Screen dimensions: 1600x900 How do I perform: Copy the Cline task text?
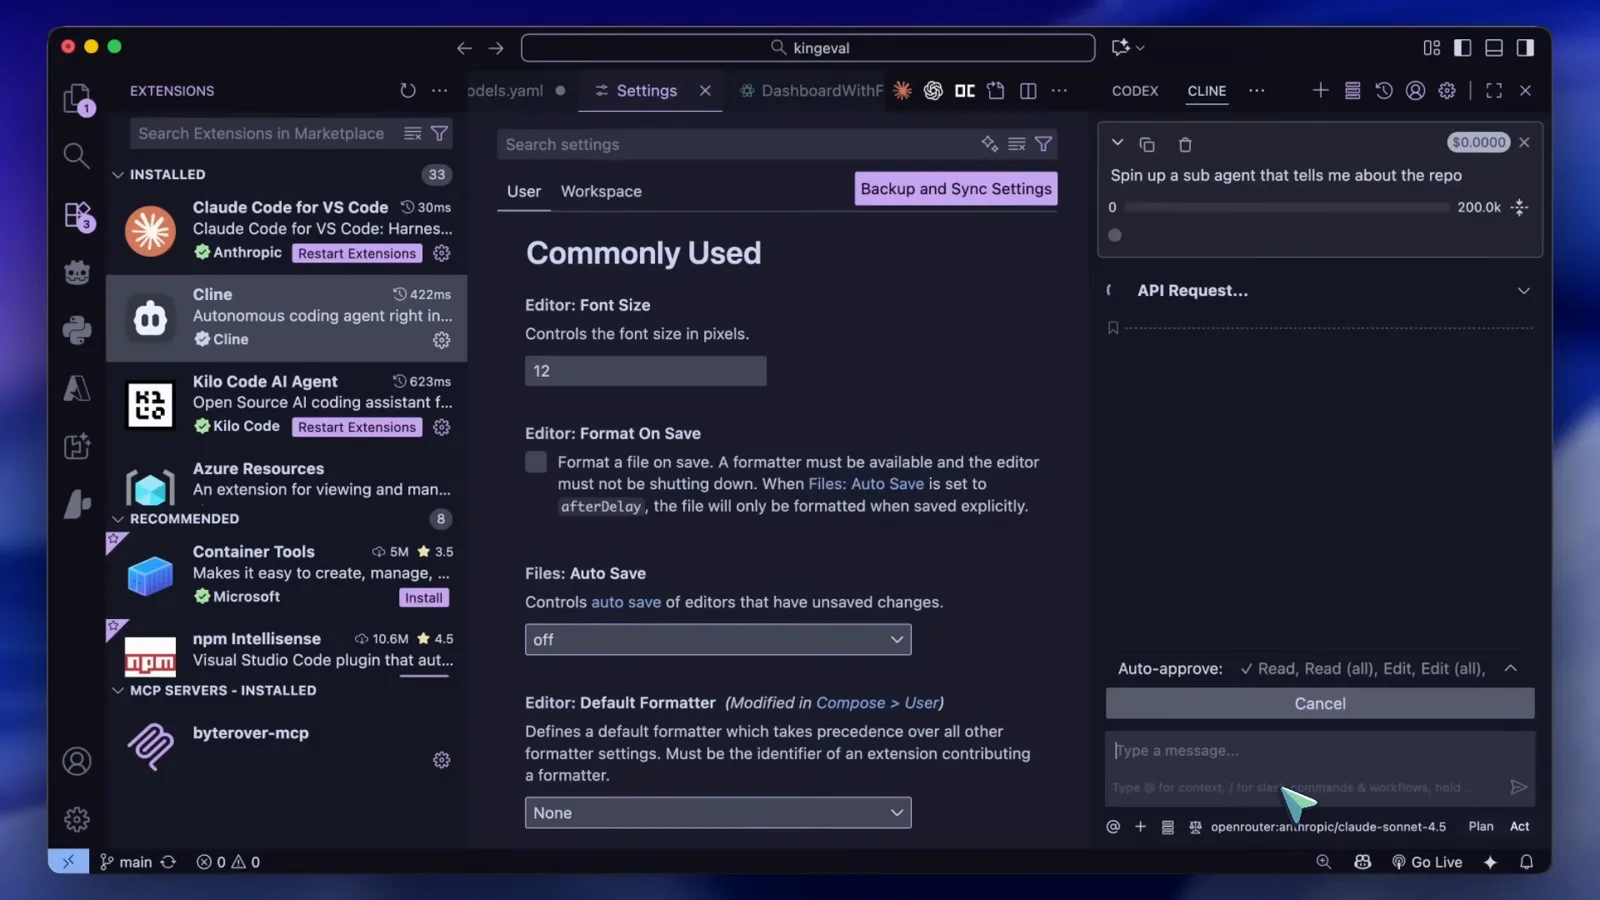1147,144
